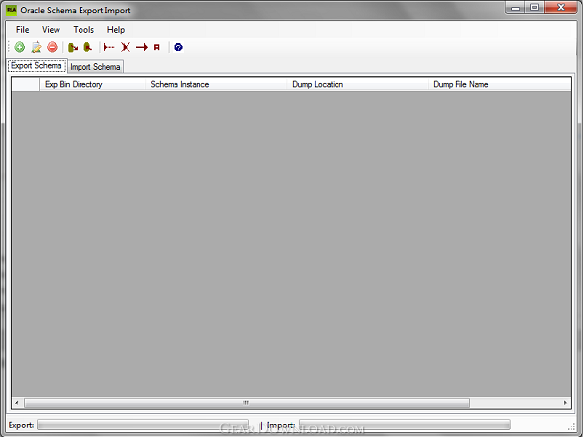Viewport: 584px width, 437px height.
Task: Click the toolbar drag handle grip
Action: (9, 47)
